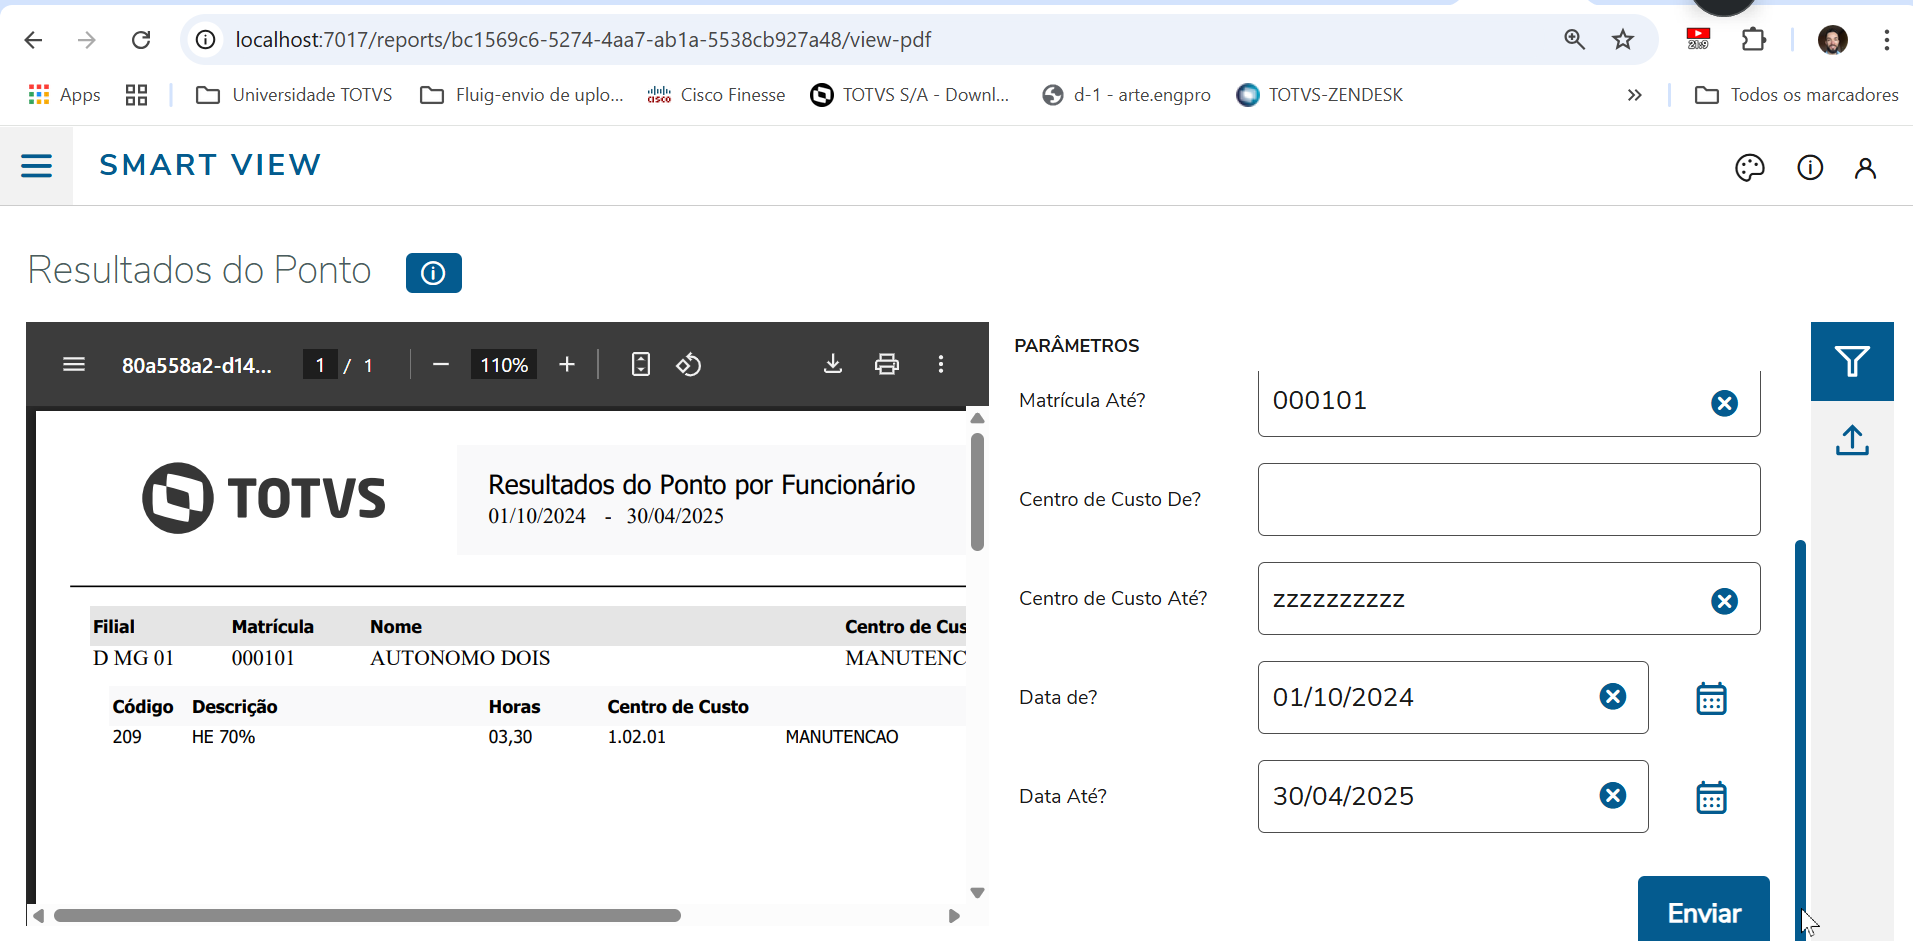Open the theme palette customizer
The height and width of the screenshot is (941, 1913).
point(1751,167)
